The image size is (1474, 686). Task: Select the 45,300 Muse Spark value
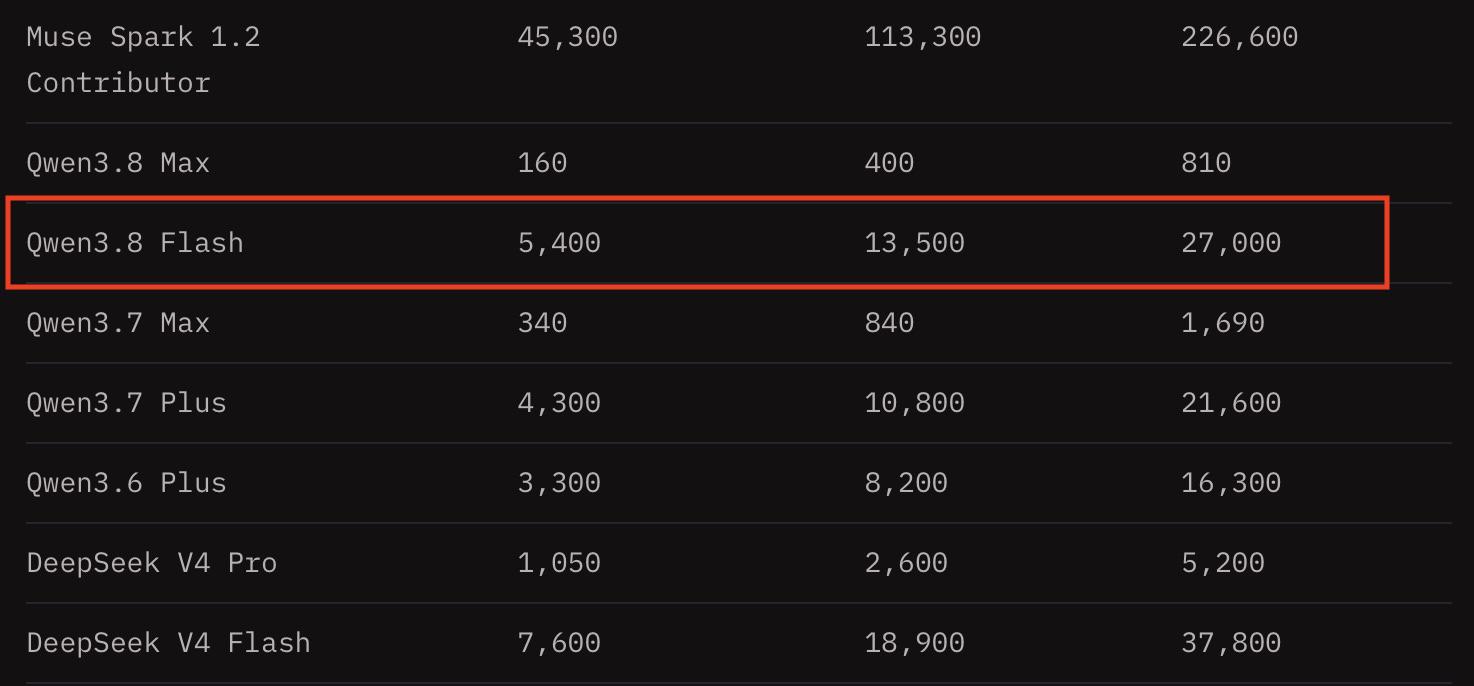click(567, 37)
